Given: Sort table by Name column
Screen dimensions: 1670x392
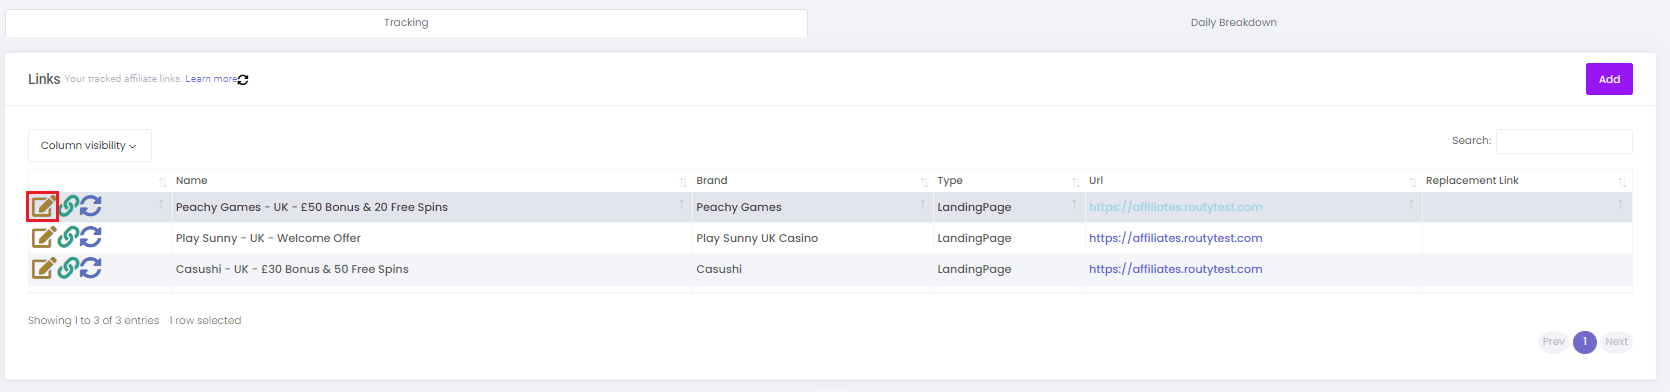Looking at the screenshot, I should tap(191, 181).
